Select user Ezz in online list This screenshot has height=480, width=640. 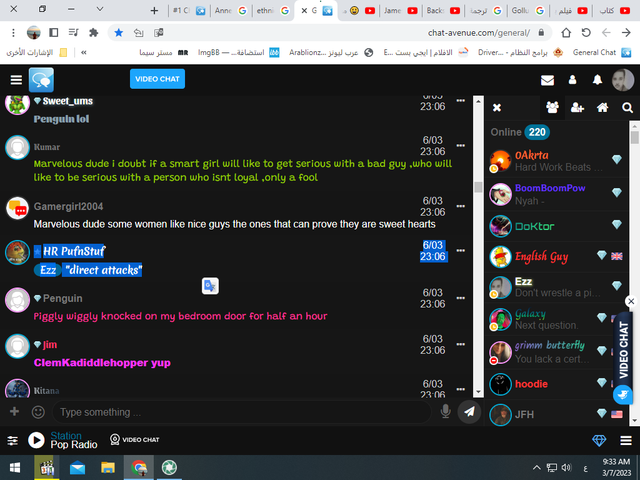[x=556, y=287]
